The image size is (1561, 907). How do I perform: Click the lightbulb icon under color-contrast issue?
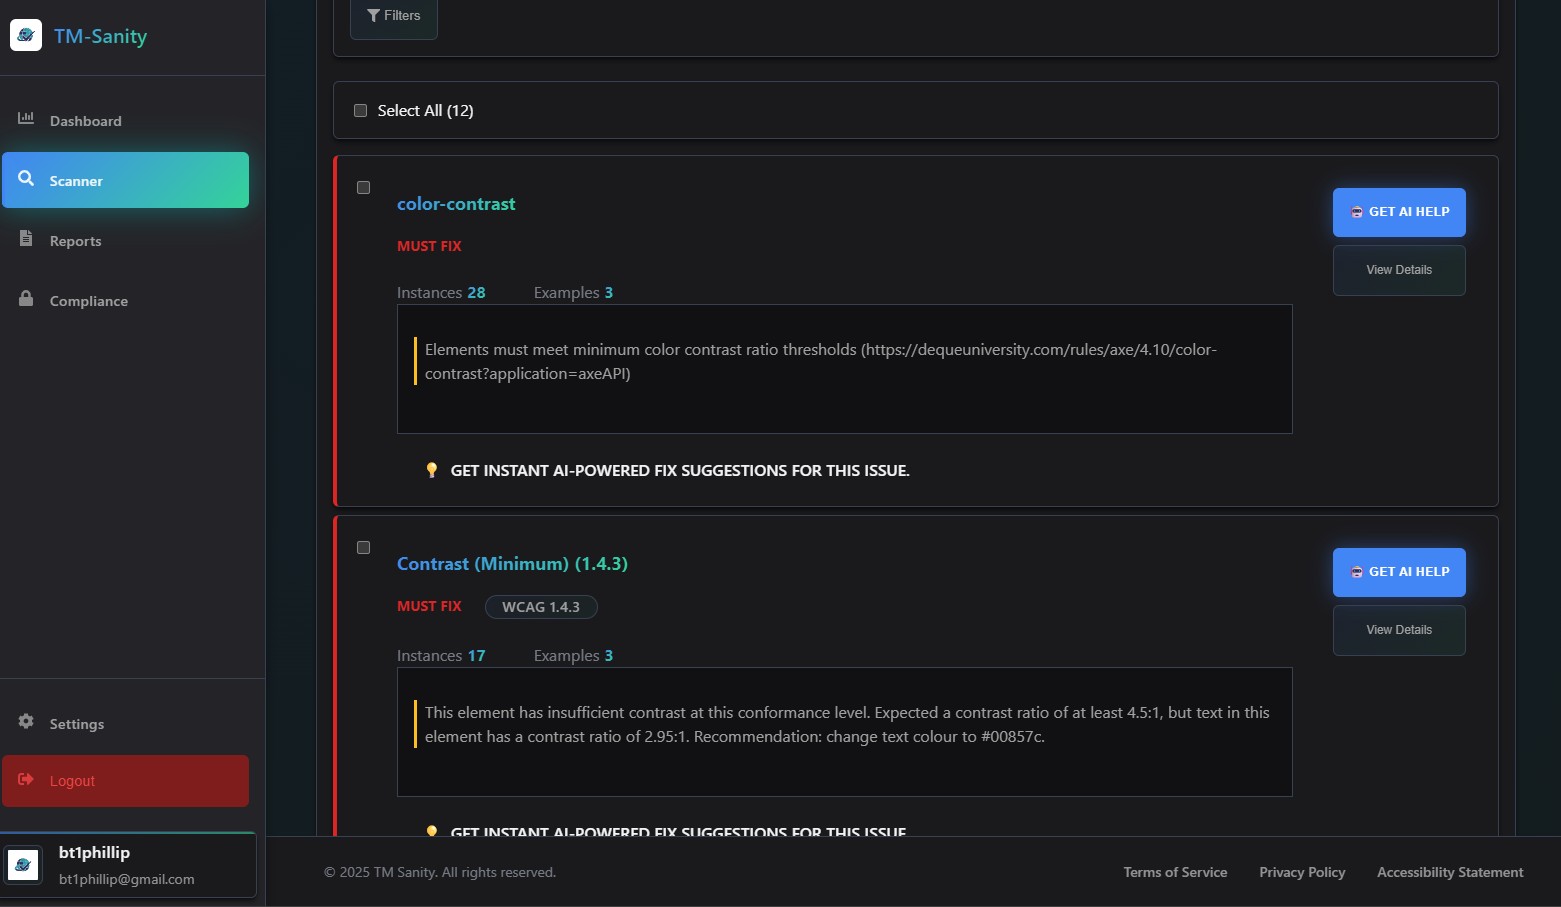point(432,470)
